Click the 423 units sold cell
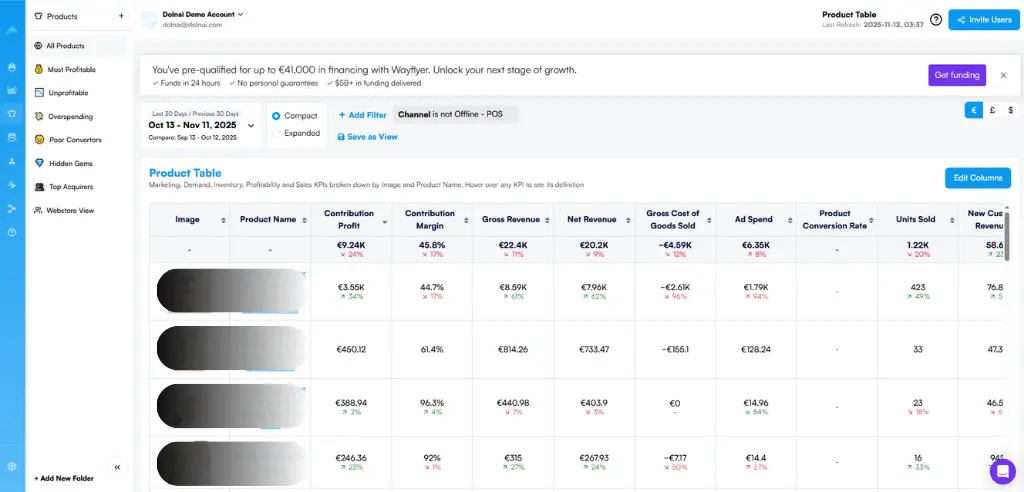This screenshot has width=1024, height=492. point(918,291)
